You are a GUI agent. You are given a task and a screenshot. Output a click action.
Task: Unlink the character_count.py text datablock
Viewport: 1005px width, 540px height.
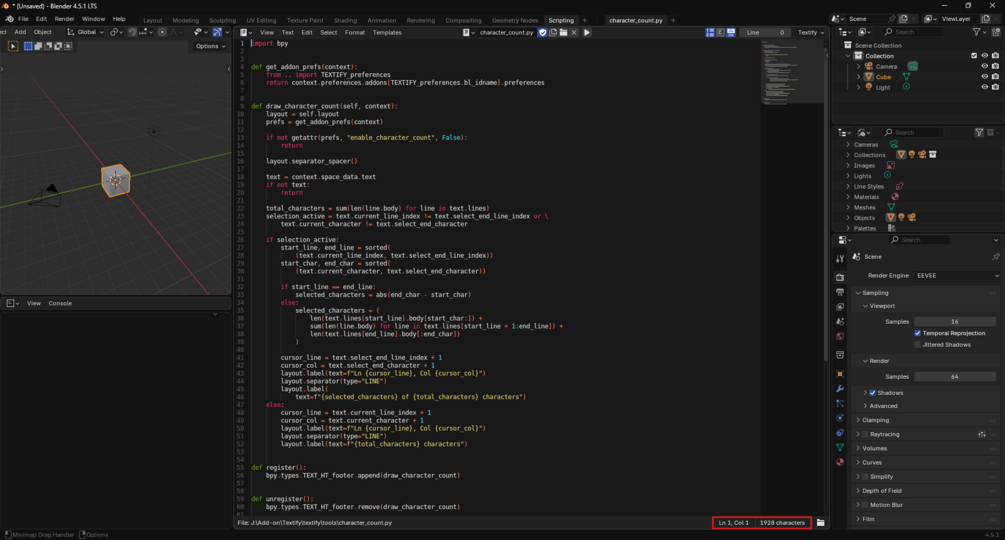pos(574,32)
